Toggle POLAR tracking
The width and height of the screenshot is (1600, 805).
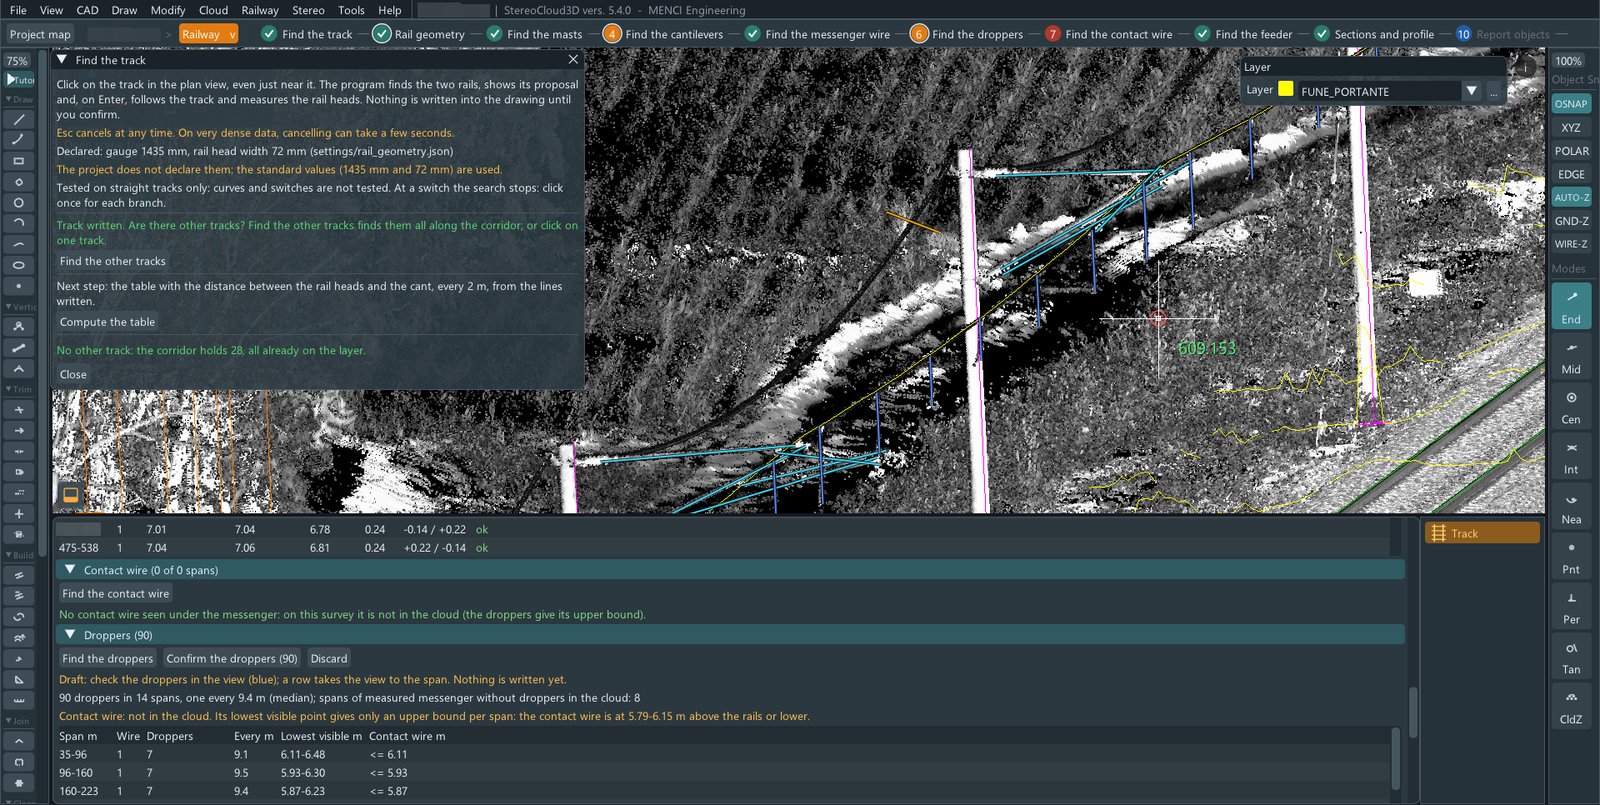(x=1571, y=151)
